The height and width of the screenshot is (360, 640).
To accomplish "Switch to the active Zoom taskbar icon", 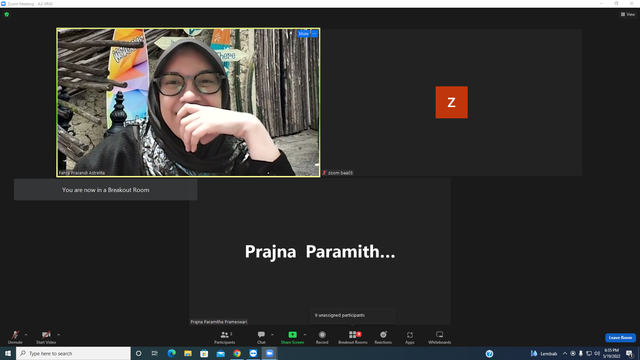I will [269, 353].
